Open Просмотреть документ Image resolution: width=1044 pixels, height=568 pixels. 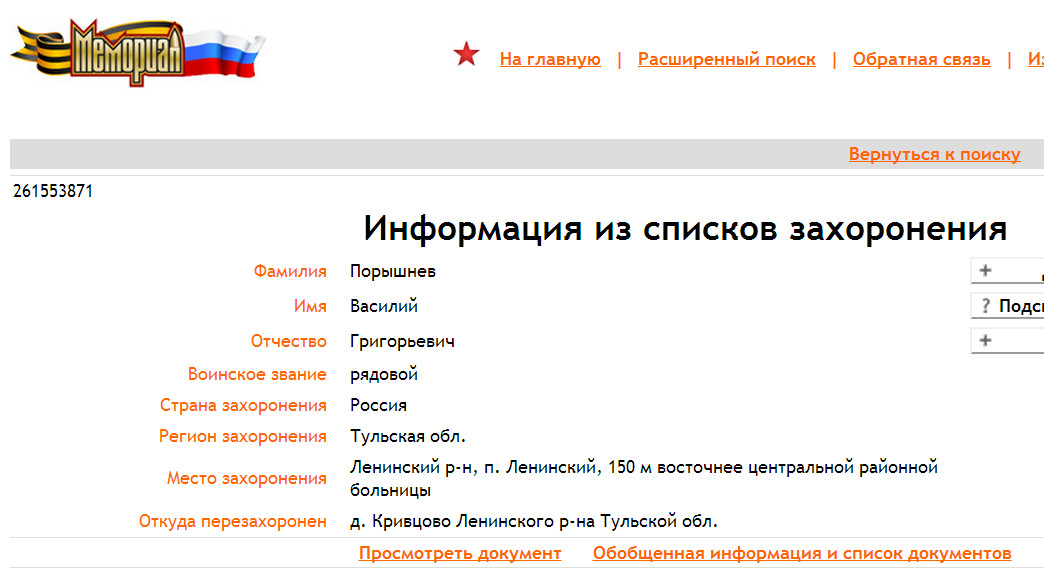tap(460, 553)
